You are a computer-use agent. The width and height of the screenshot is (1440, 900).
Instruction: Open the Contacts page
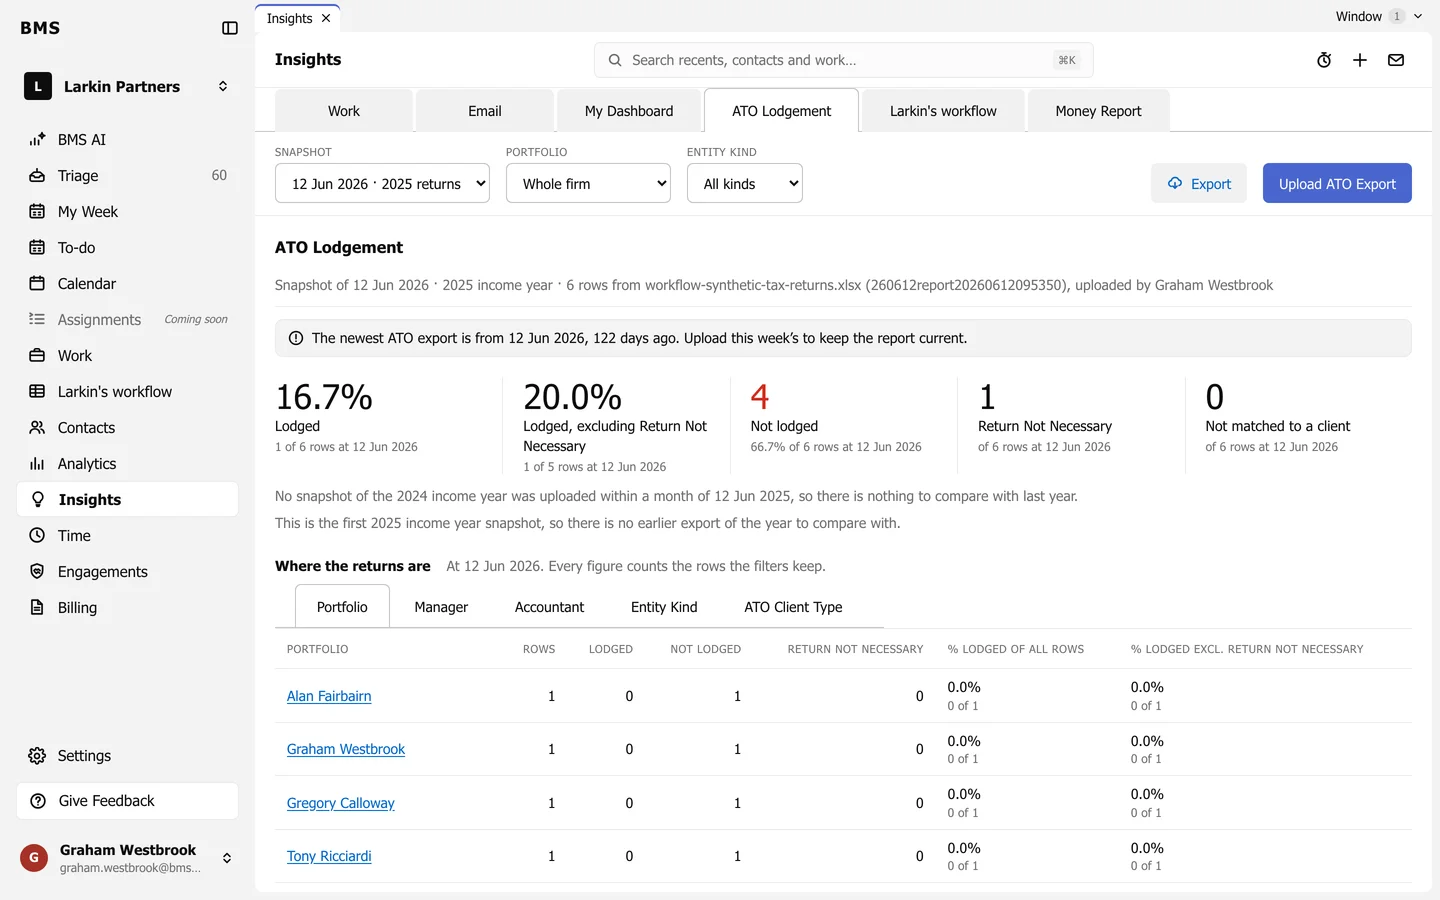(x=127, y=428)
